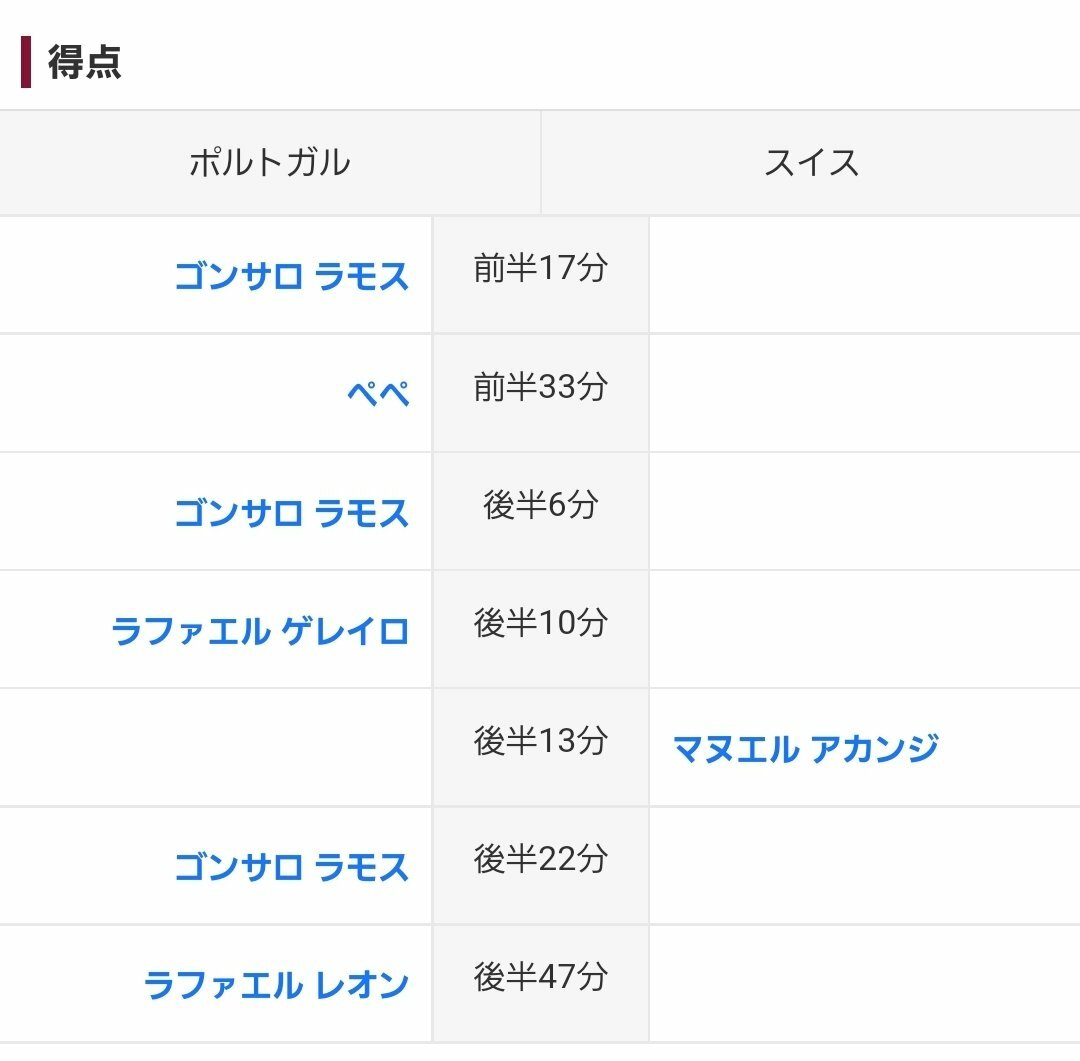
Task: Open the マヌエル アカンジ player link
Action: 806,748
